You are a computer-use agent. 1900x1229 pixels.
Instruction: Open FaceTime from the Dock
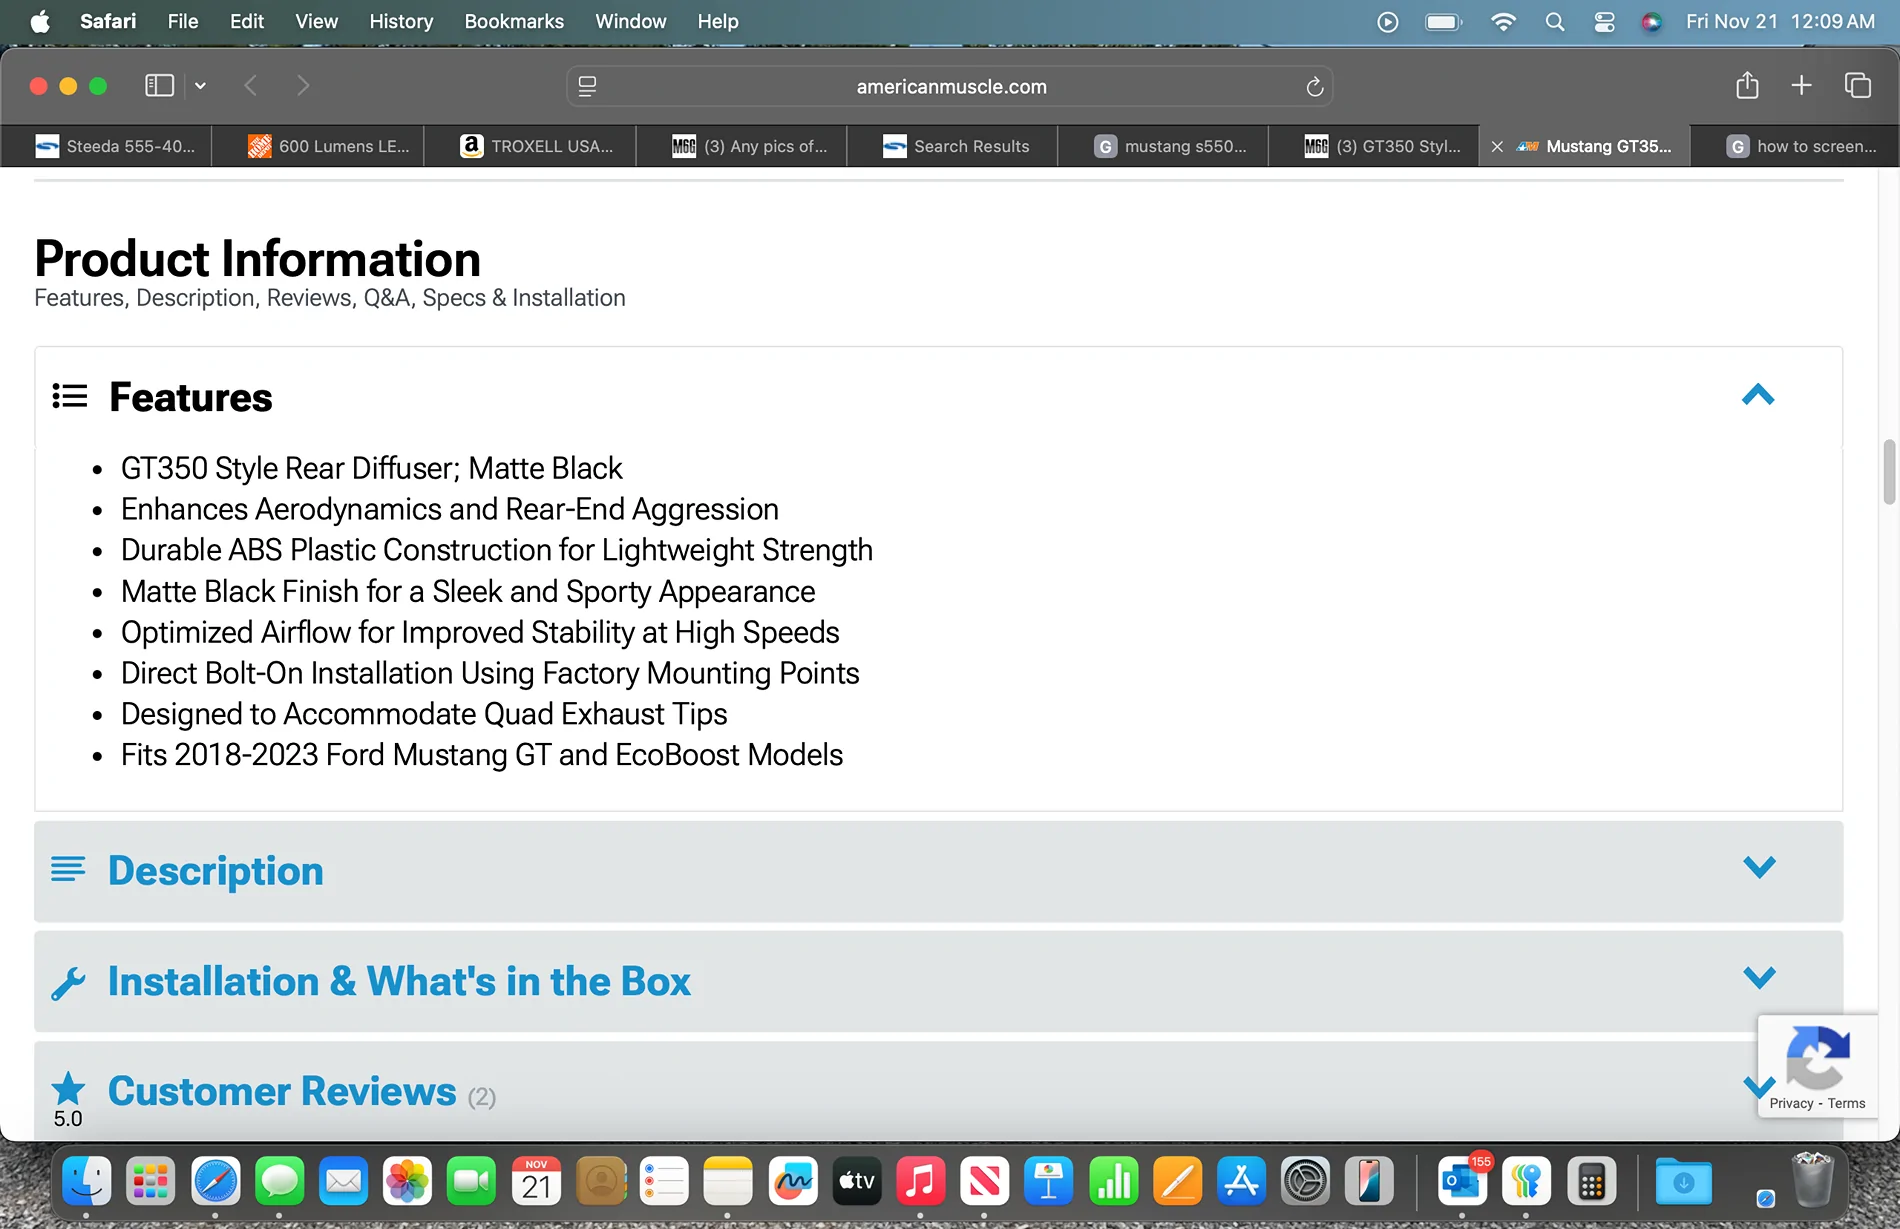(x=471, y=1182)
